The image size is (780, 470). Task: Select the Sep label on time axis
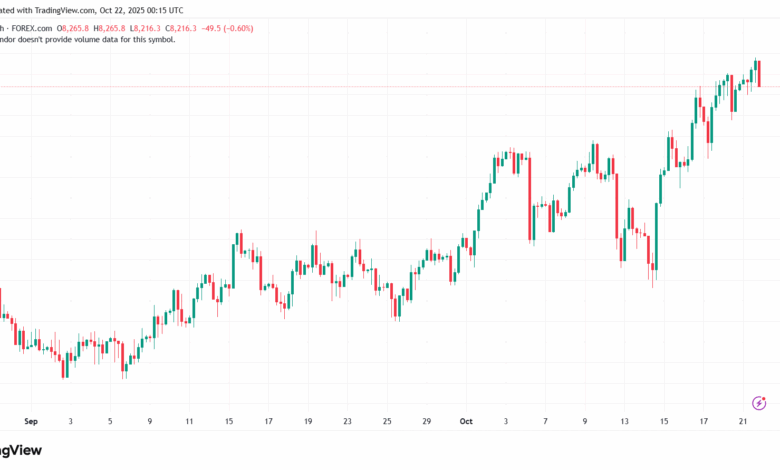click(31, 421)
